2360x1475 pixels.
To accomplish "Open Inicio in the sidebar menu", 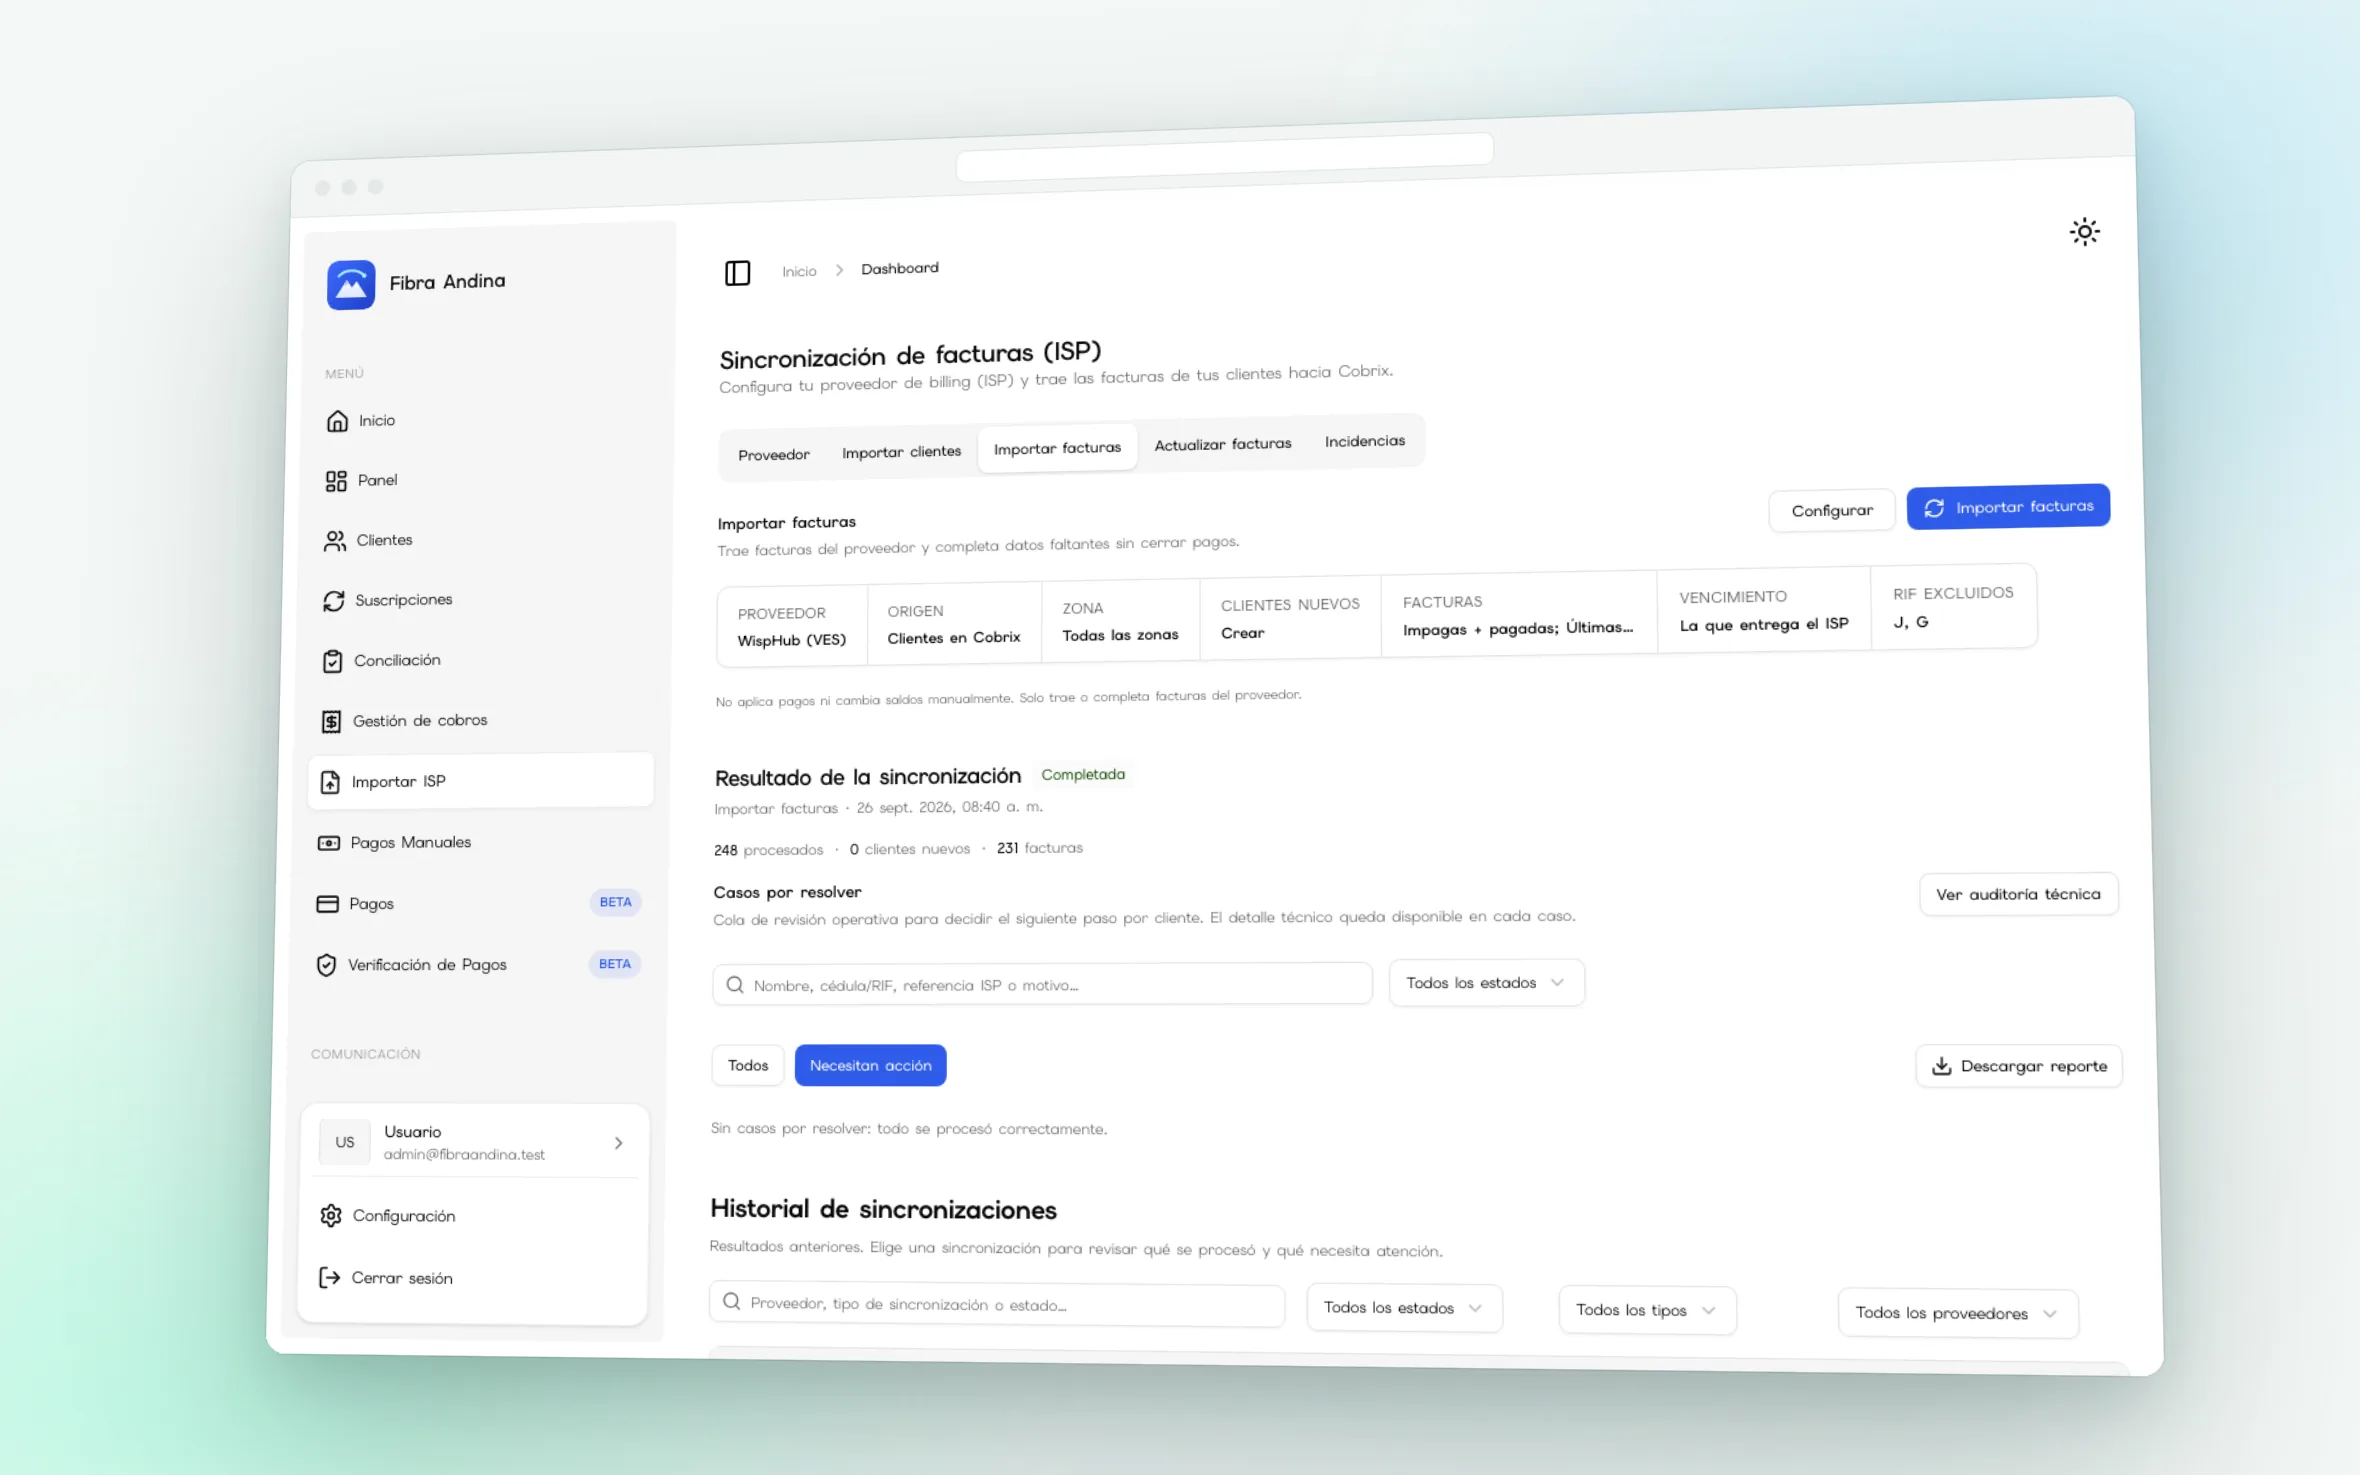I will (377, 421).
